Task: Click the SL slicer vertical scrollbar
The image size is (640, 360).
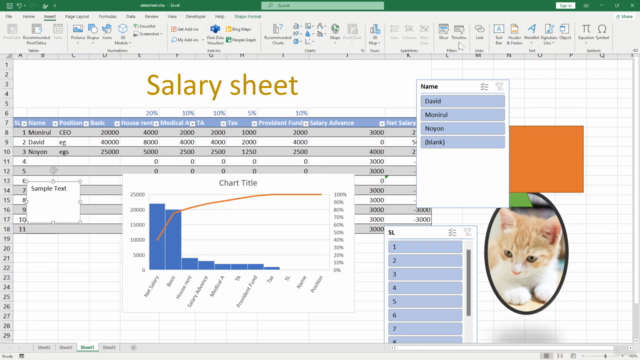Action: coord(469,282)
